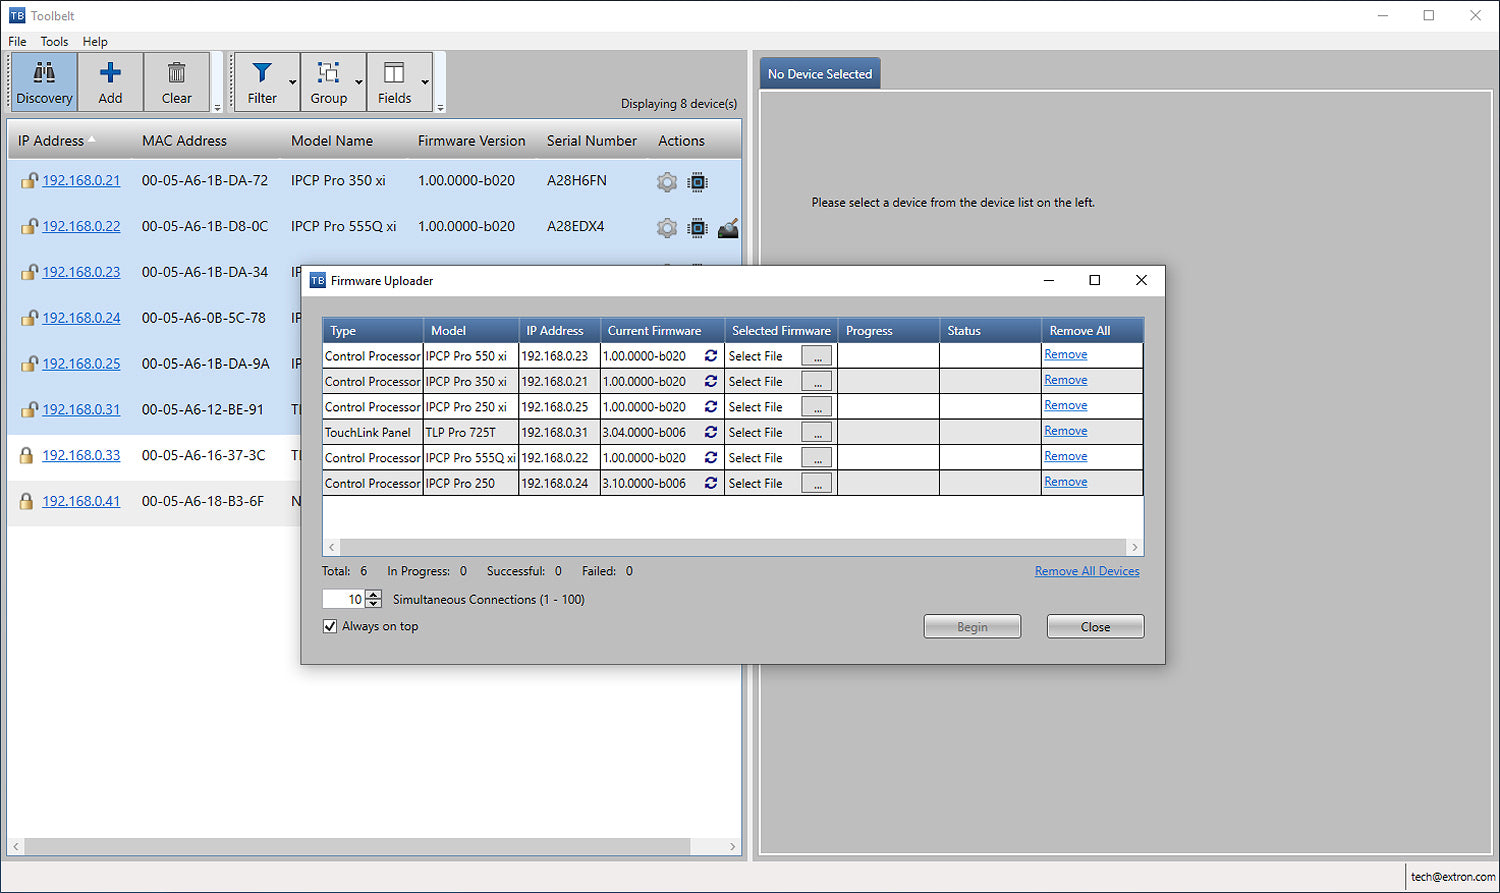The image size is (1500, 893).
Task: Open the Tools menu
Action: pos(54,41)
